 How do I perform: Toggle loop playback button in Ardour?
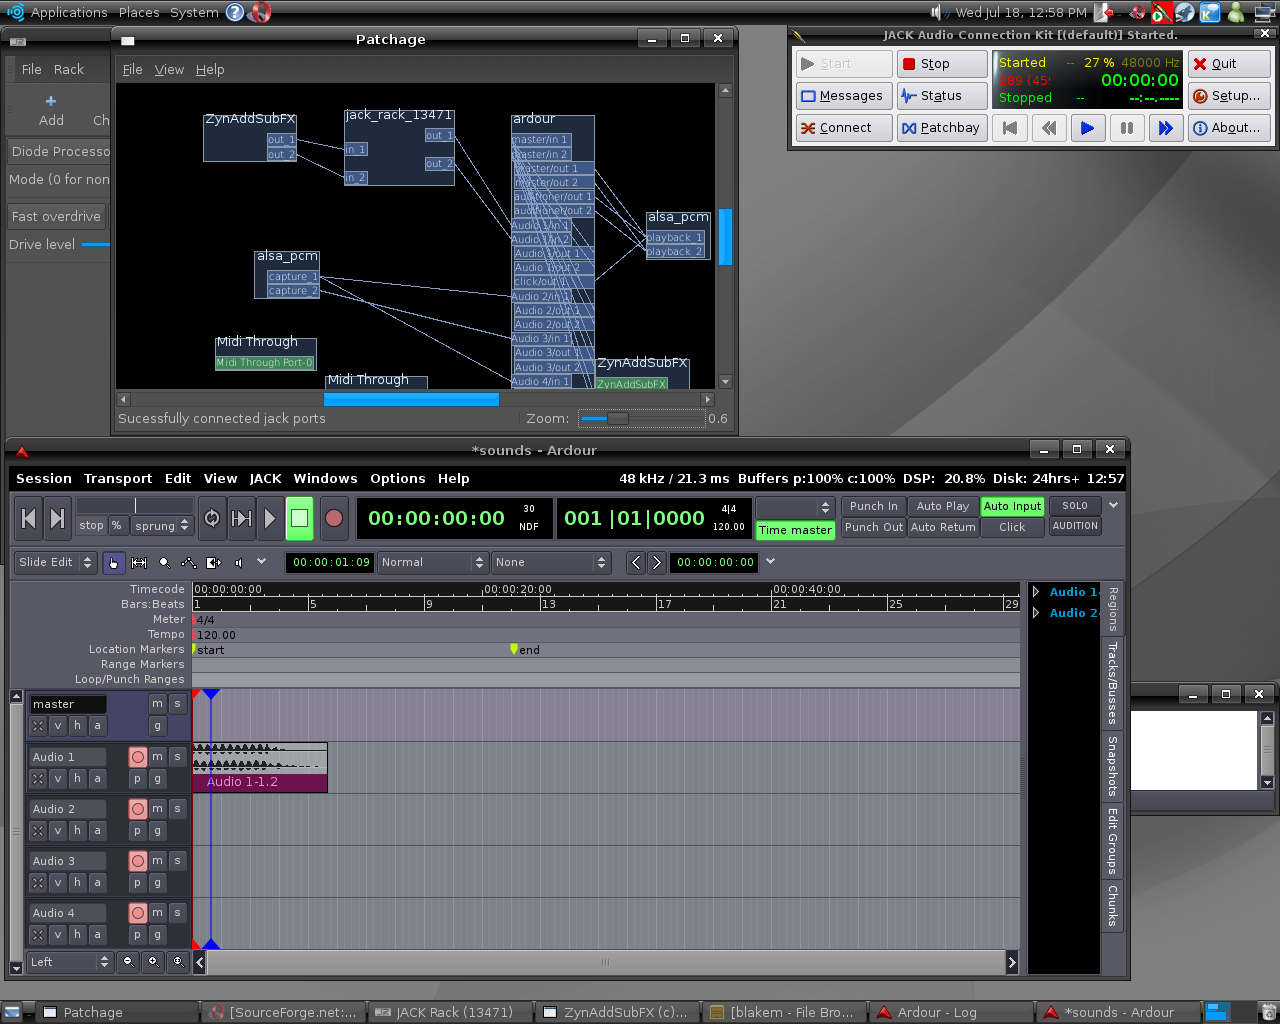coord(212,518)
